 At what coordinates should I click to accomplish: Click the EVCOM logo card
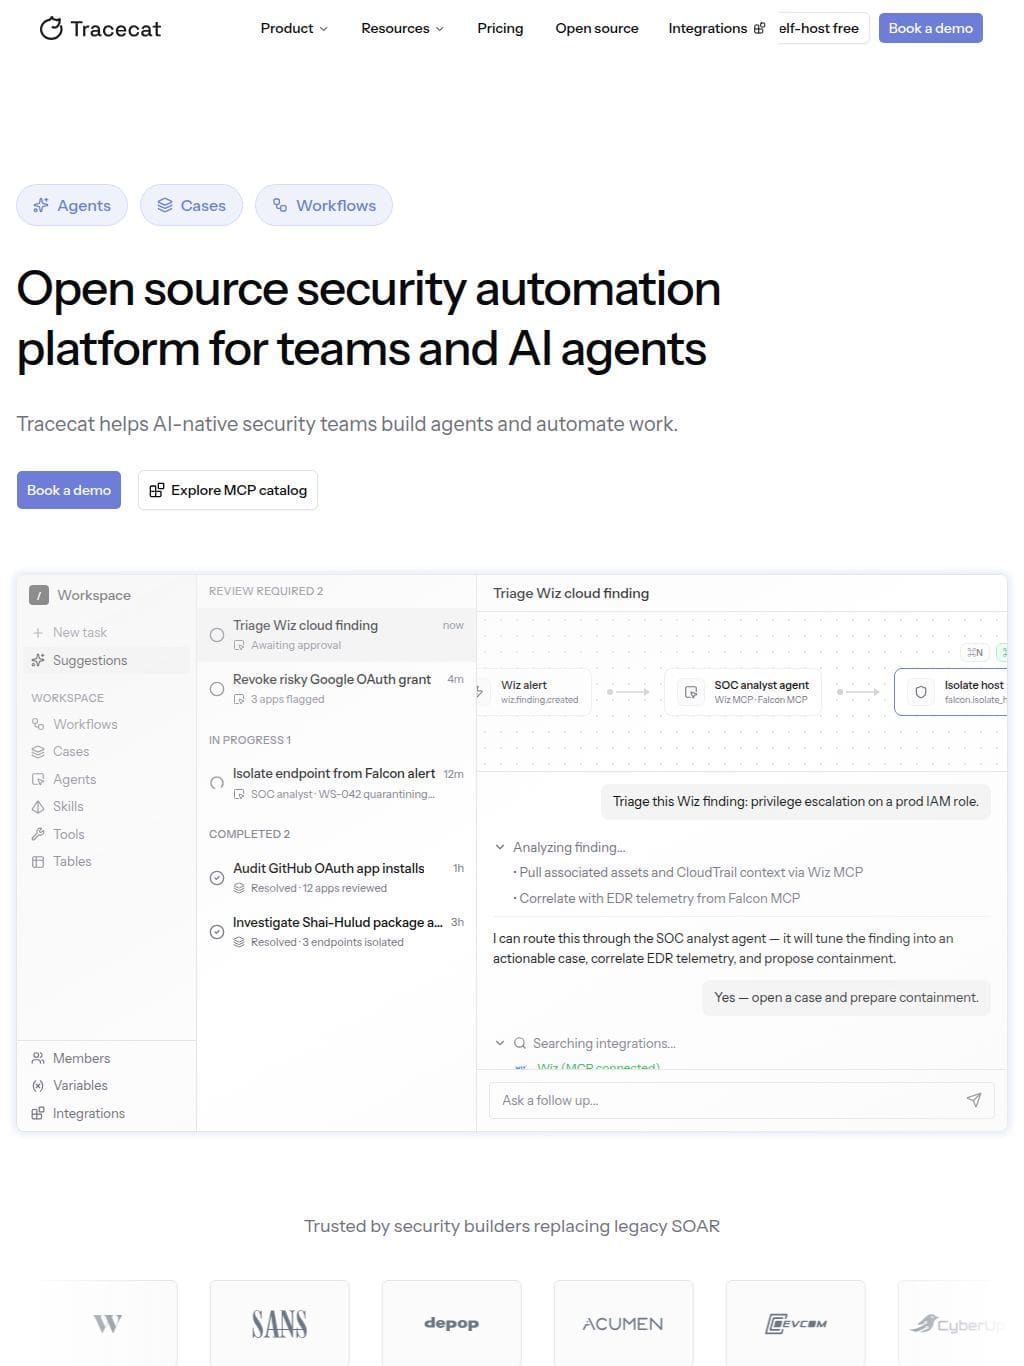(795, 1323)
